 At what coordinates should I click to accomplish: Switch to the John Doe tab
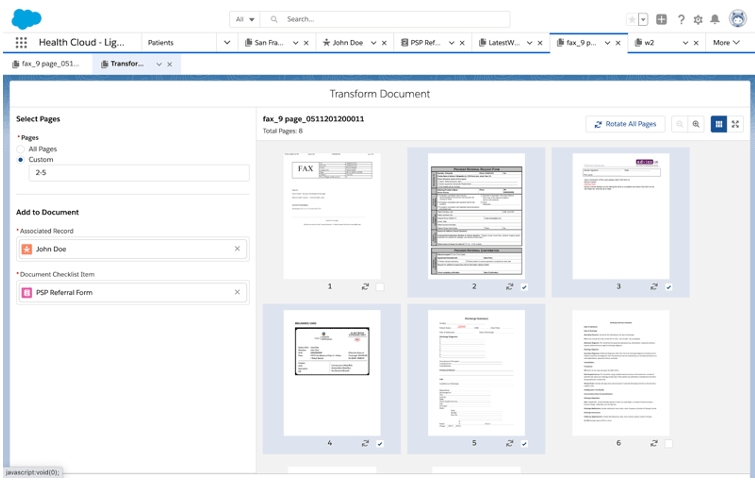pyautogui.click(x=347, y=43)
